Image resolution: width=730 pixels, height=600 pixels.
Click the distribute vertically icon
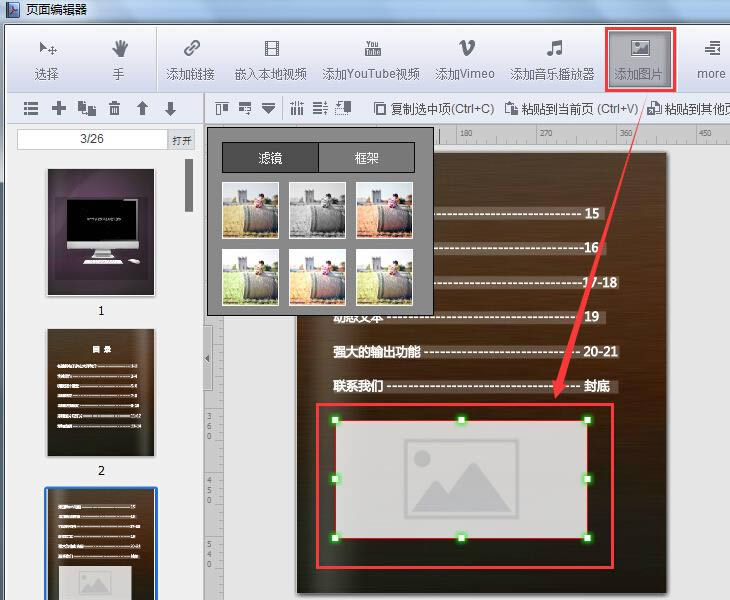pos(320,108)
